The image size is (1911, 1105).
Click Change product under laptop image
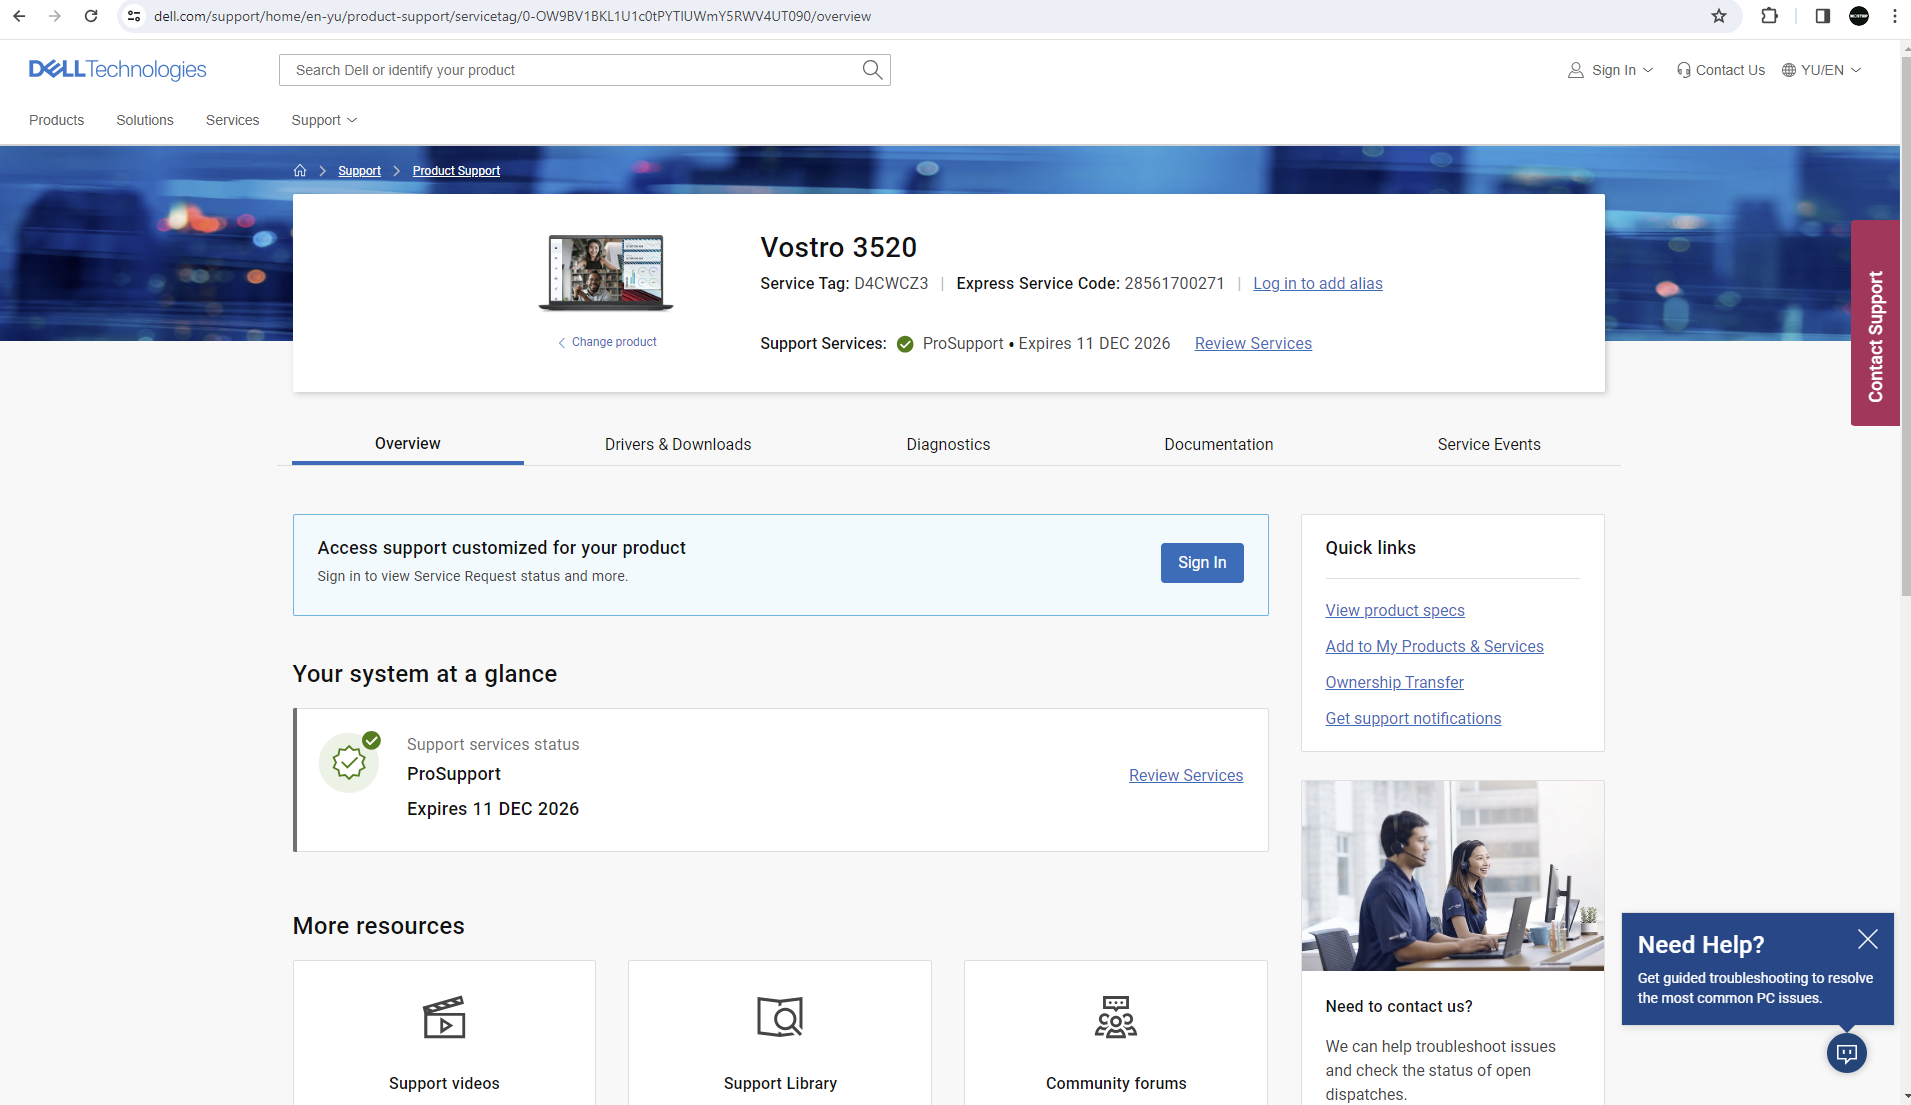click(607, 342)
